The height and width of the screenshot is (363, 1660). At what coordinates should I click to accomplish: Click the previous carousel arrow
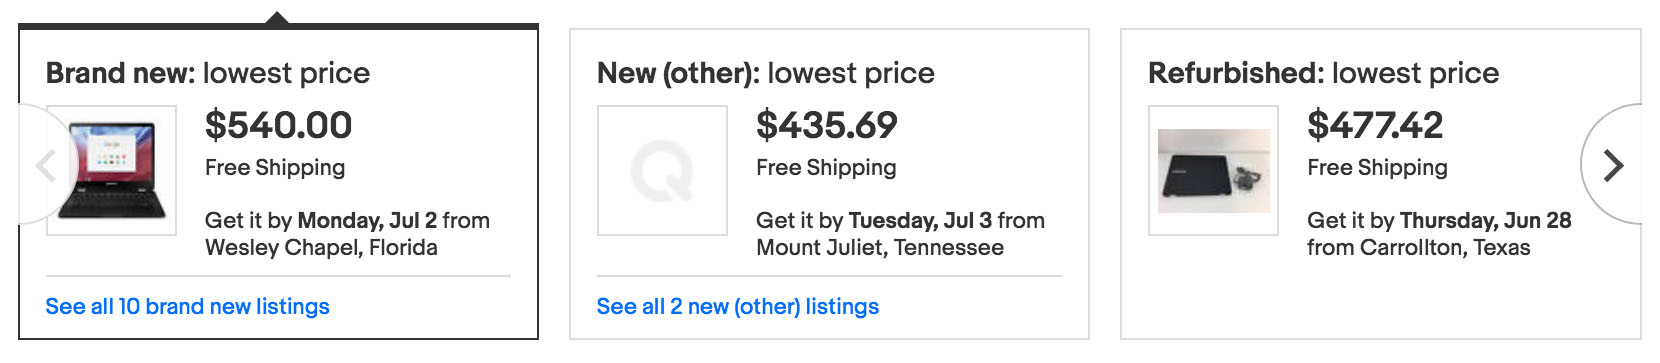pos(44,165)
